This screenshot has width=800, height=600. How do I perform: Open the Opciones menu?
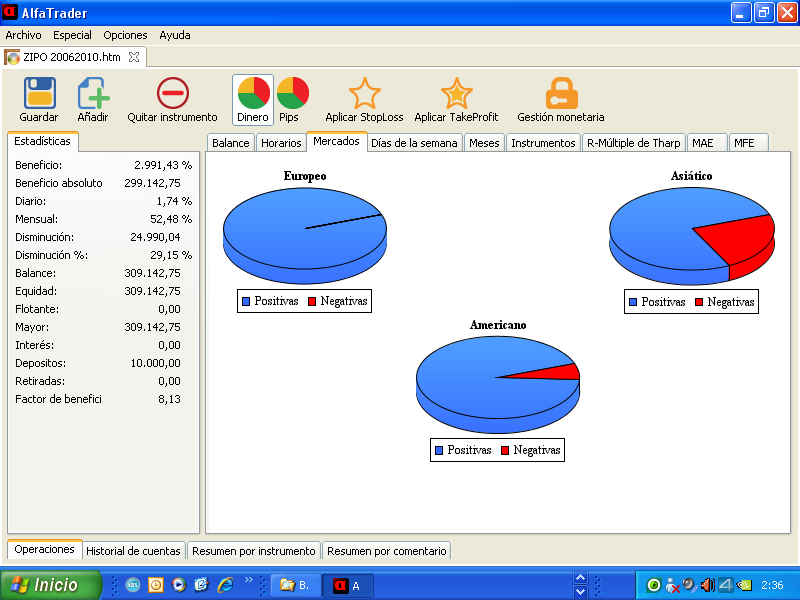(x=125, y=35)
